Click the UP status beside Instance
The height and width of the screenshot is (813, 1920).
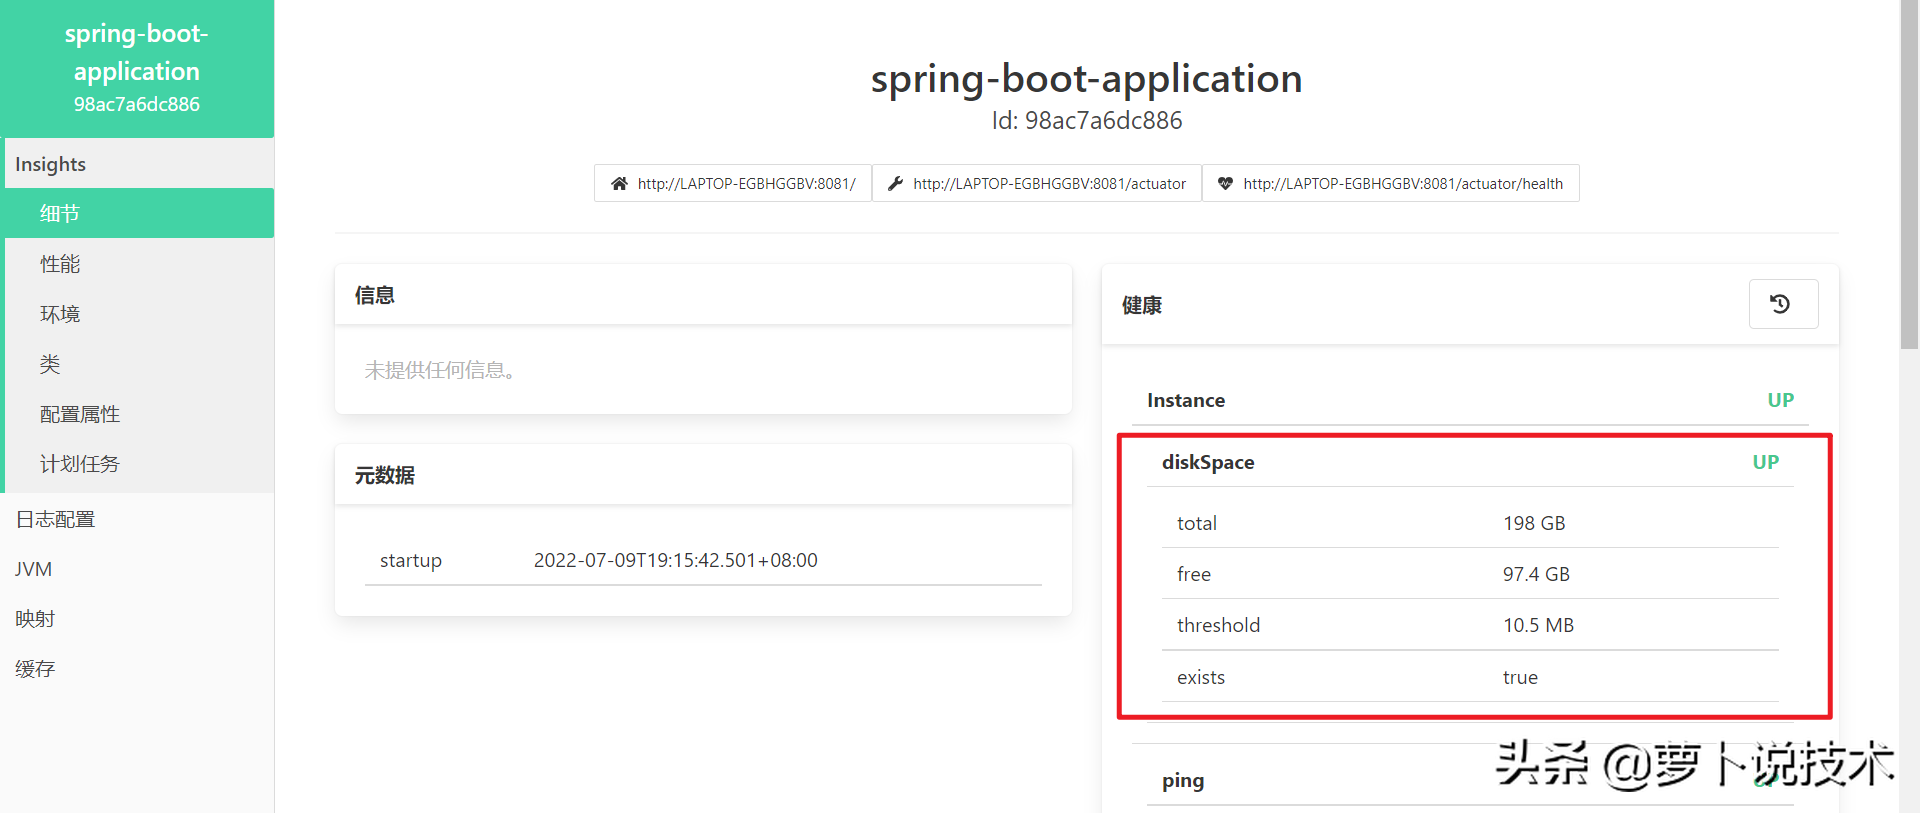tap(1781, 400)
